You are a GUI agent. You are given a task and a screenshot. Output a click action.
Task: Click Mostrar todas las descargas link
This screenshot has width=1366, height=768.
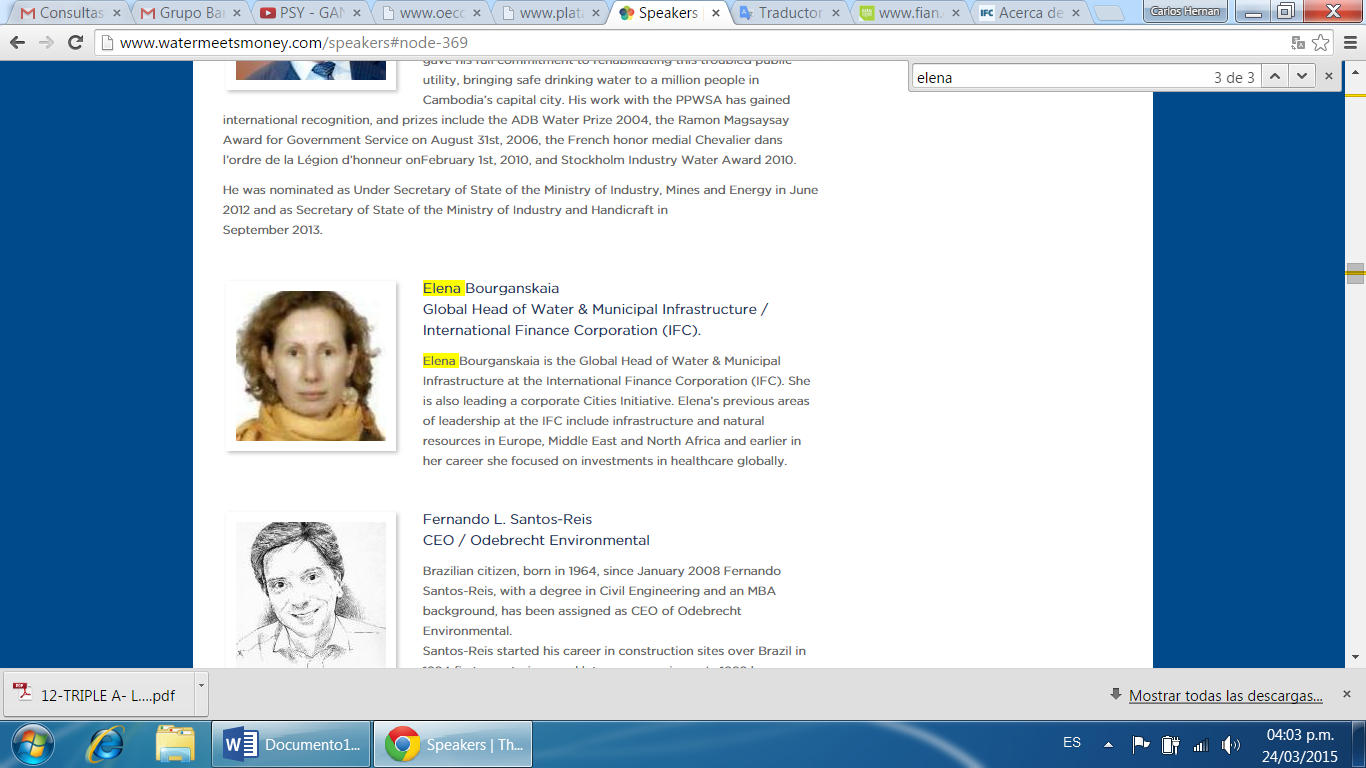click(x=1226, y=696)
